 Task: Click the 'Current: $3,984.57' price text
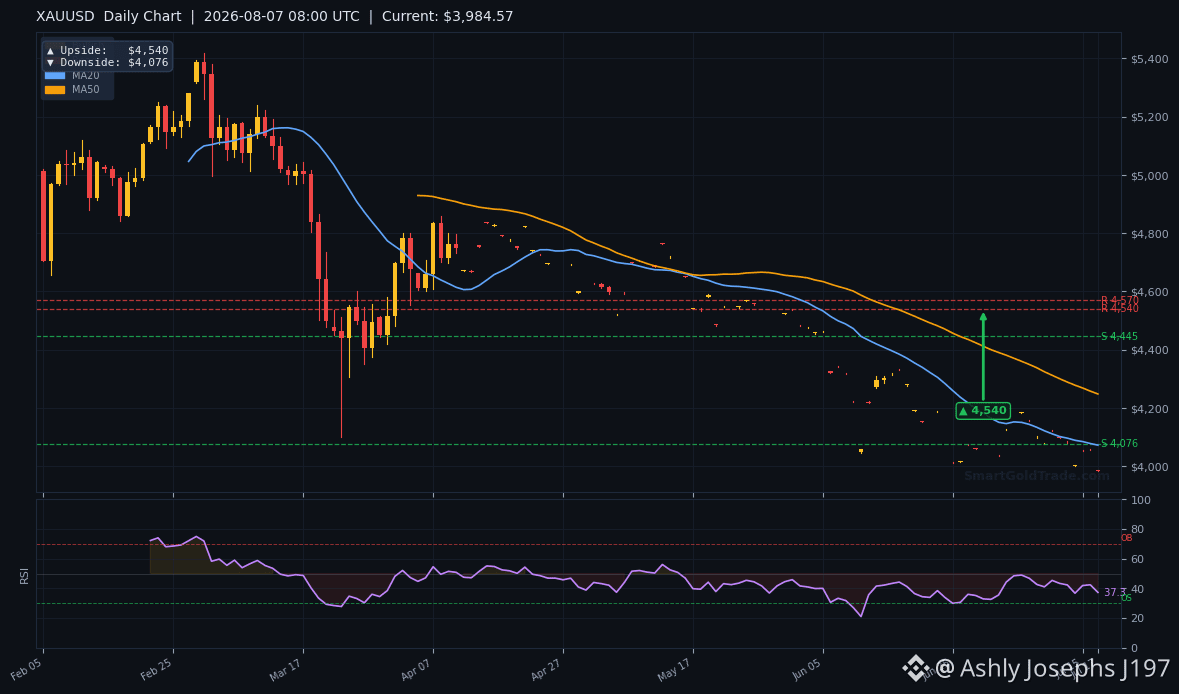tap(447, 17)
